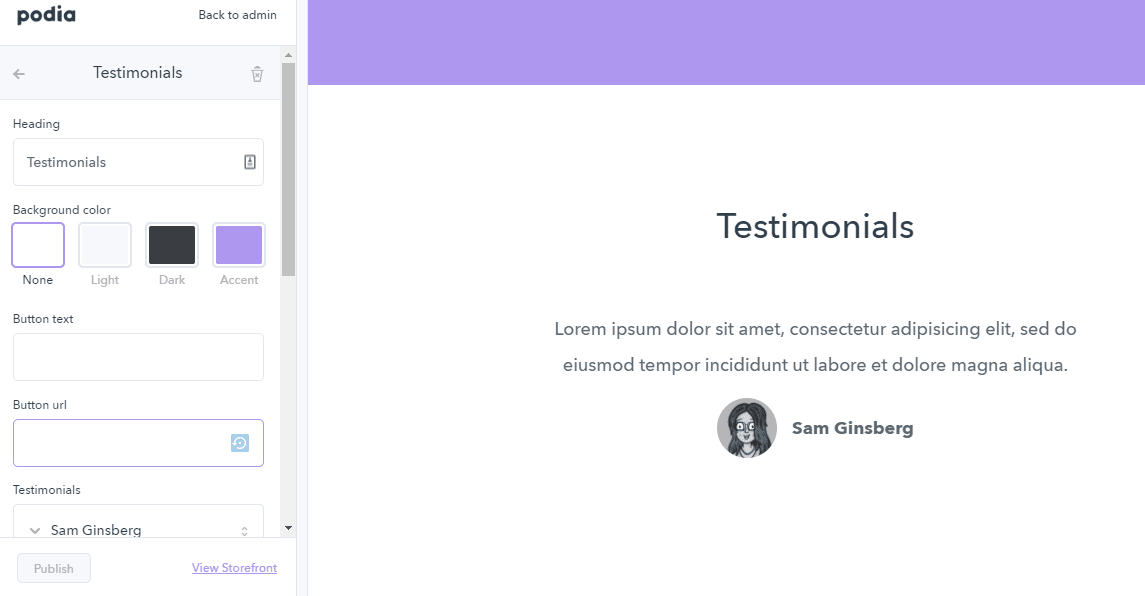1145x596 pixels.
Task: Click the Lorem ipsum testimonial quote
Action: pos(815,346)
